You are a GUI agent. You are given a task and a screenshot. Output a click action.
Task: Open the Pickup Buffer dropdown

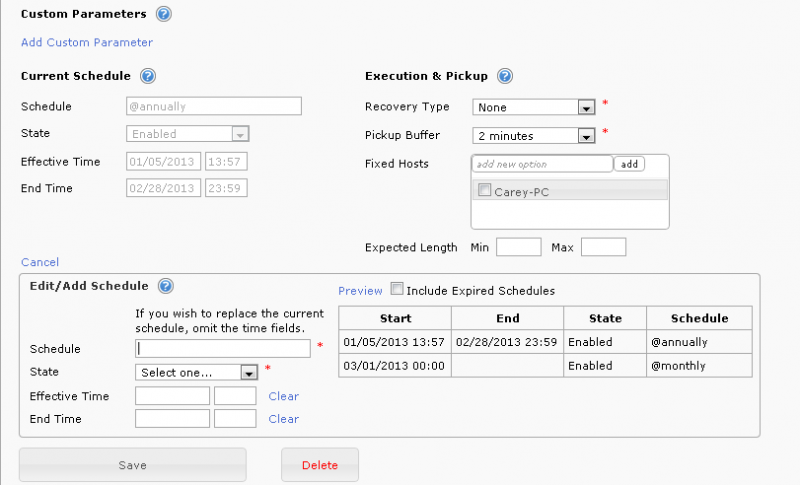[534, 136]
